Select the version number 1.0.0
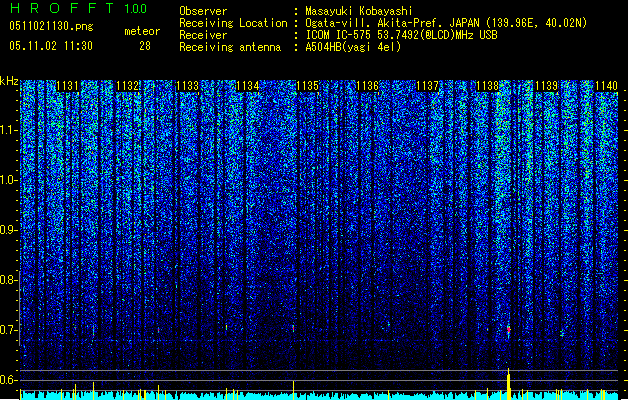Viewport: 629px width, 400px height. click(x=135, y=9)
